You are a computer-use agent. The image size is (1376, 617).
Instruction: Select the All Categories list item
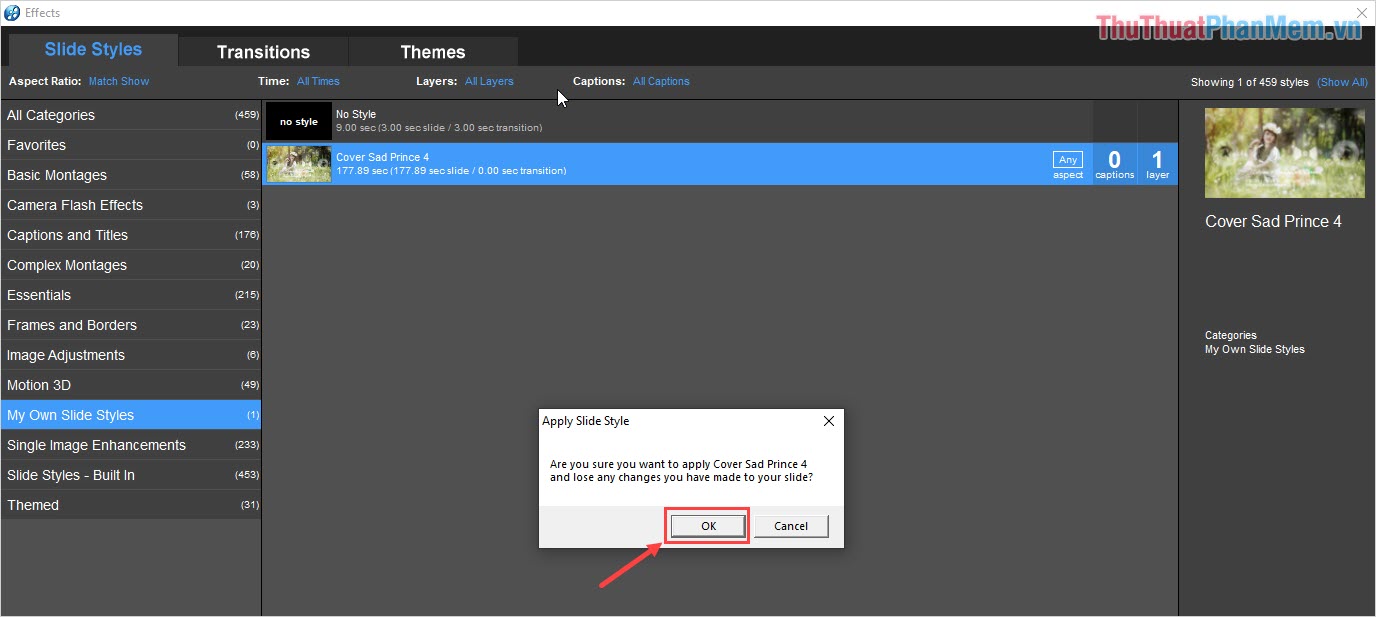130,115
